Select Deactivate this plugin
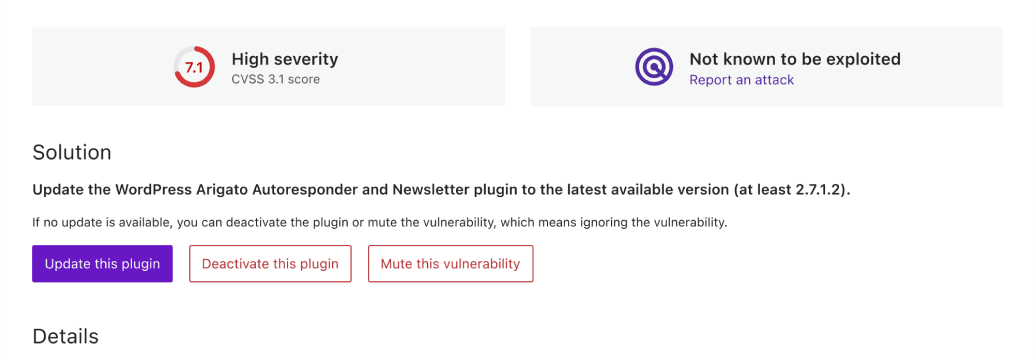Viewport: 1035px width, 360px height. click(x=270, y=264)
